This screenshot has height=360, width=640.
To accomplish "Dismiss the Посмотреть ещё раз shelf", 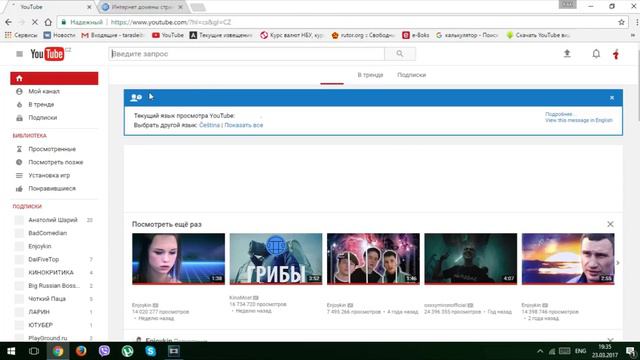I will [610, 224].
